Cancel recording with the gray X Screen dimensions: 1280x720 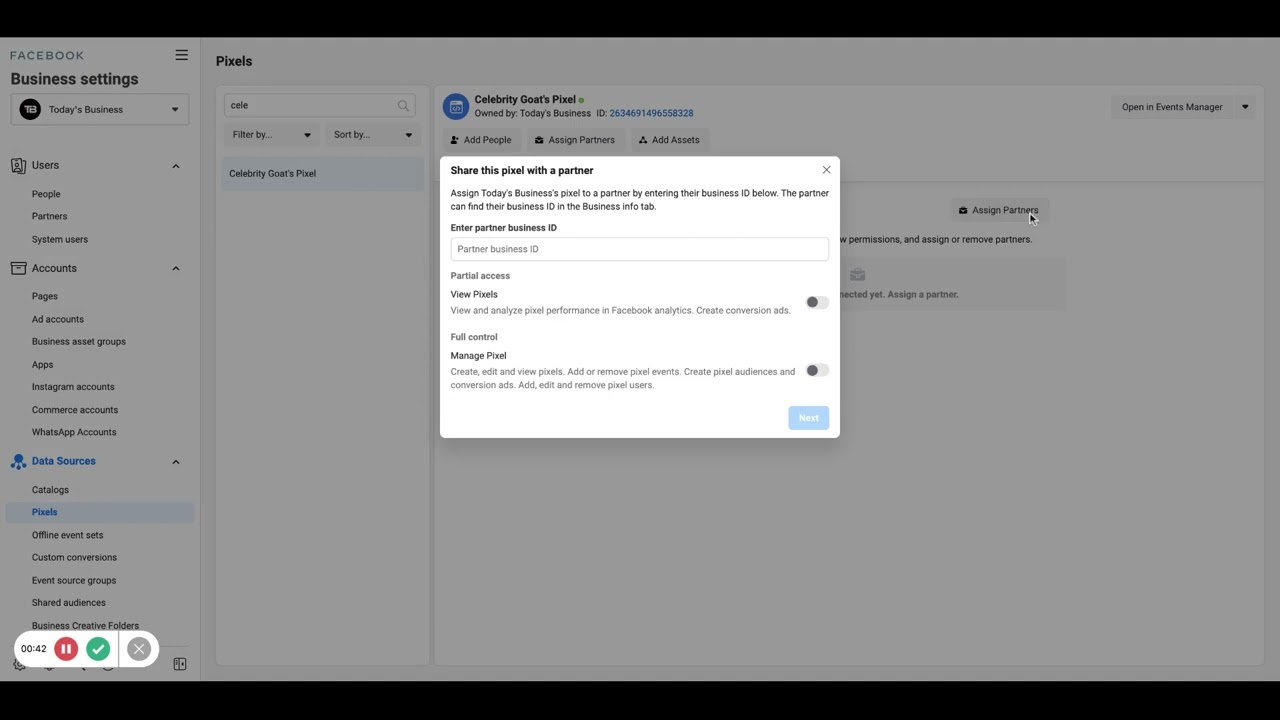(139, 649)
